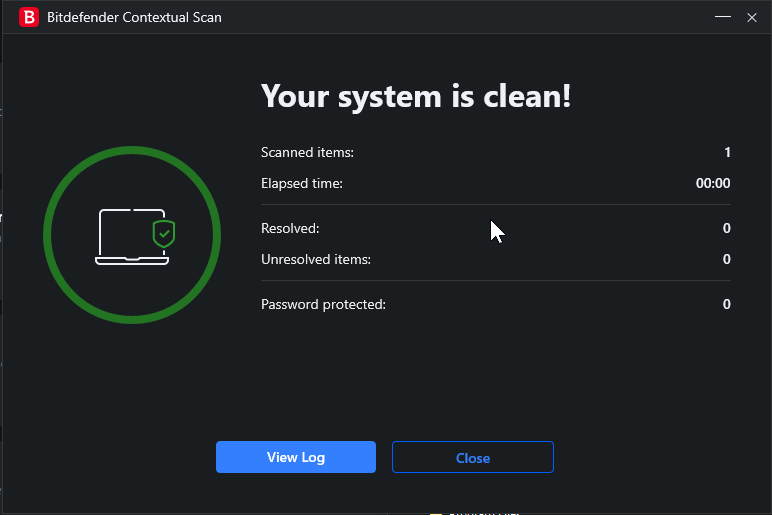
Task: Click the Password protected count 0
Action: [x=727, y=304]
